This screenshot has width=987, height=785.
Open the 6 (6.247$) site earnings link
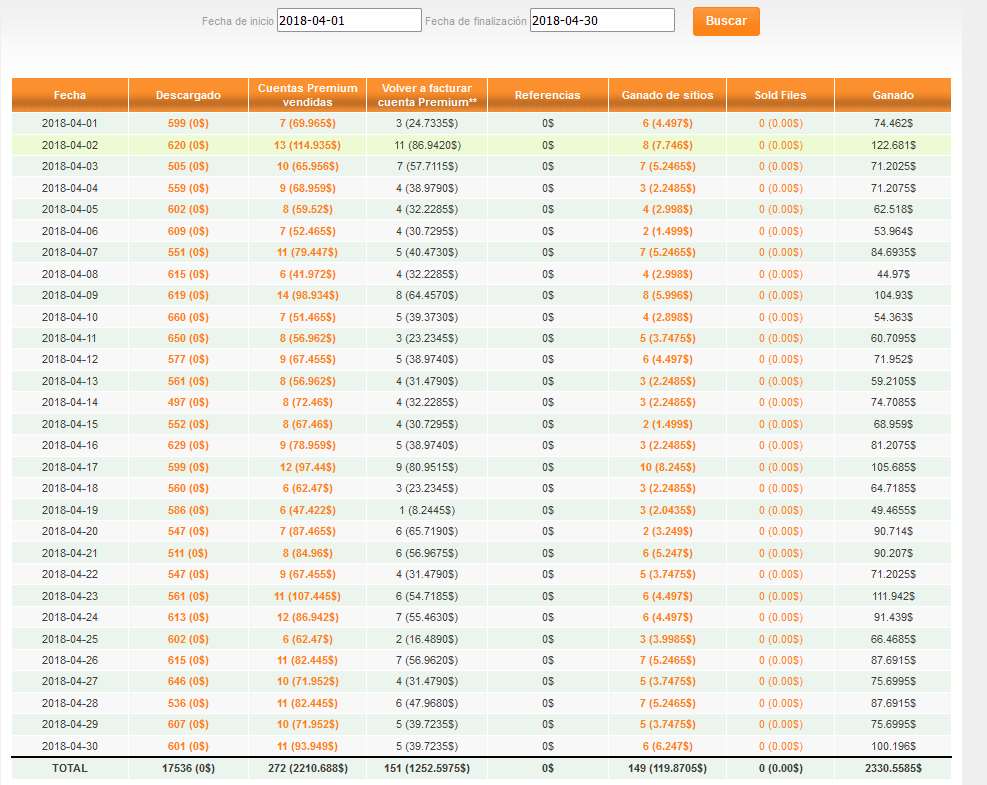coord(667,747)
